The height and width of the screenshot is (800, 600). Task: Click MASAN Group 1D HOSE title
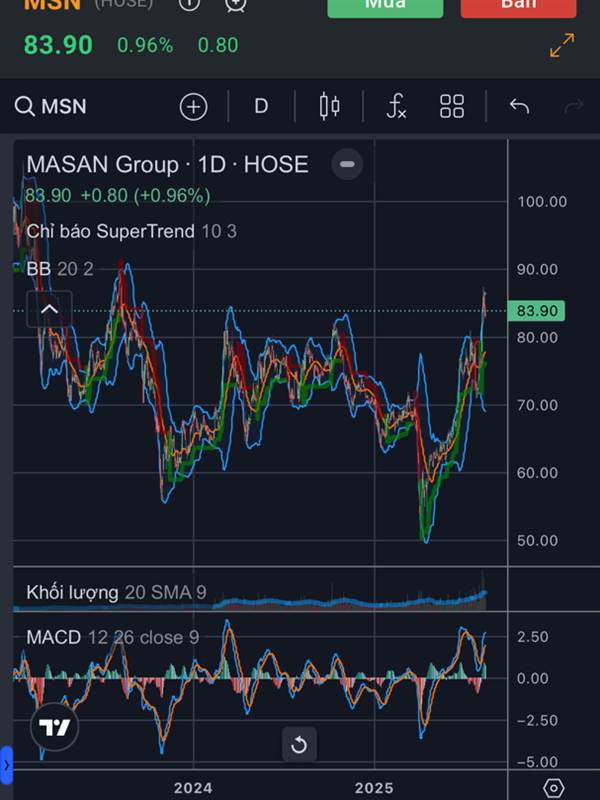point(167,164)
